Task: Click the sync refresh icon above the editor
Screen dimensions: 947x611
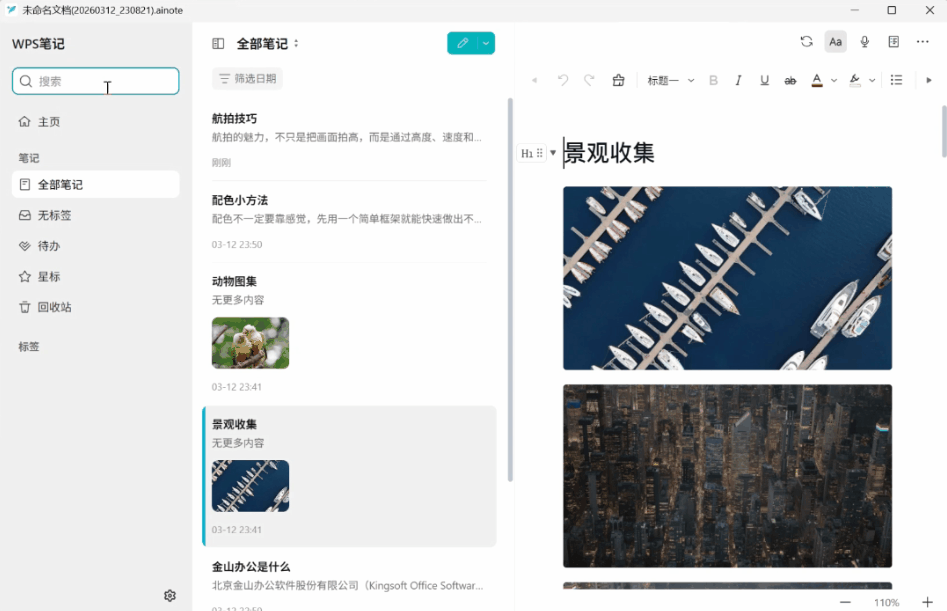Action: (x=807, y=41)
